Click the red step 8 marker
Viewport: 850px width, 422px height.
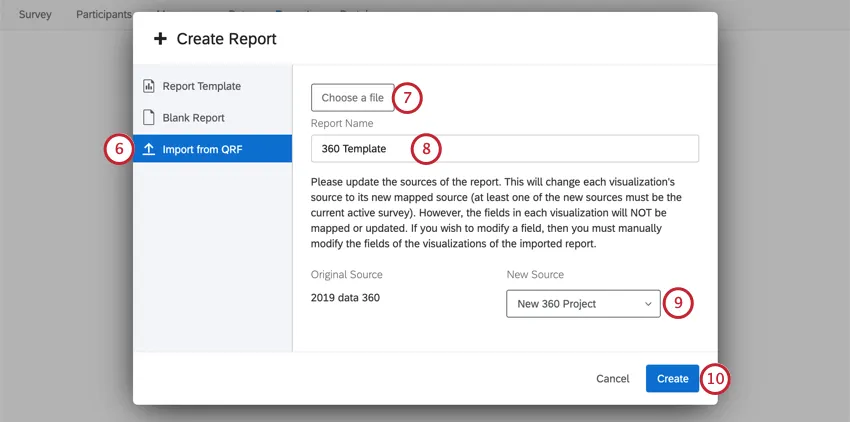pyautogui.click(x=426, y=149)
